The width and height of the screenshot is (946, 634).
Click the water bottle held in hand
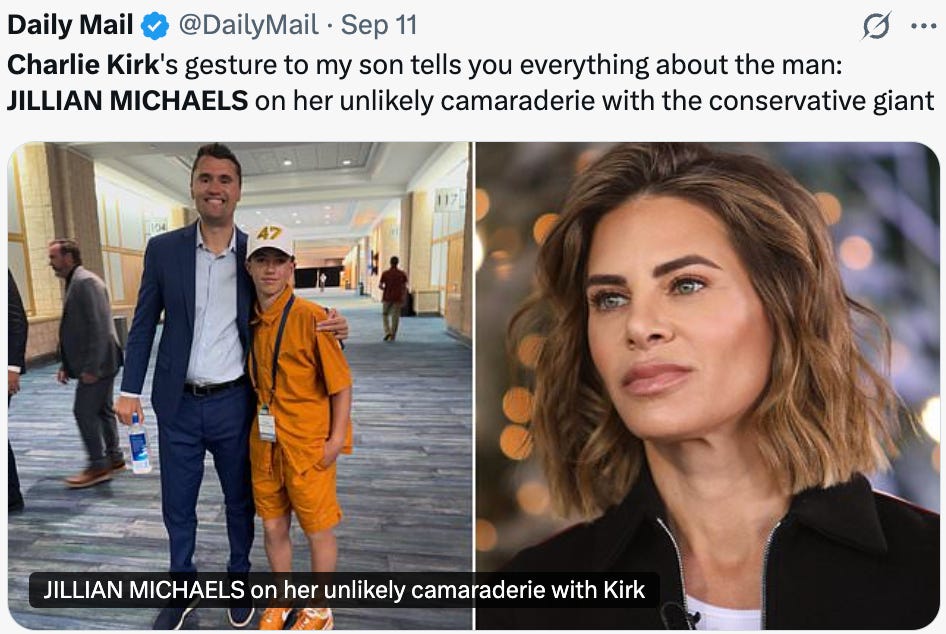139,445
